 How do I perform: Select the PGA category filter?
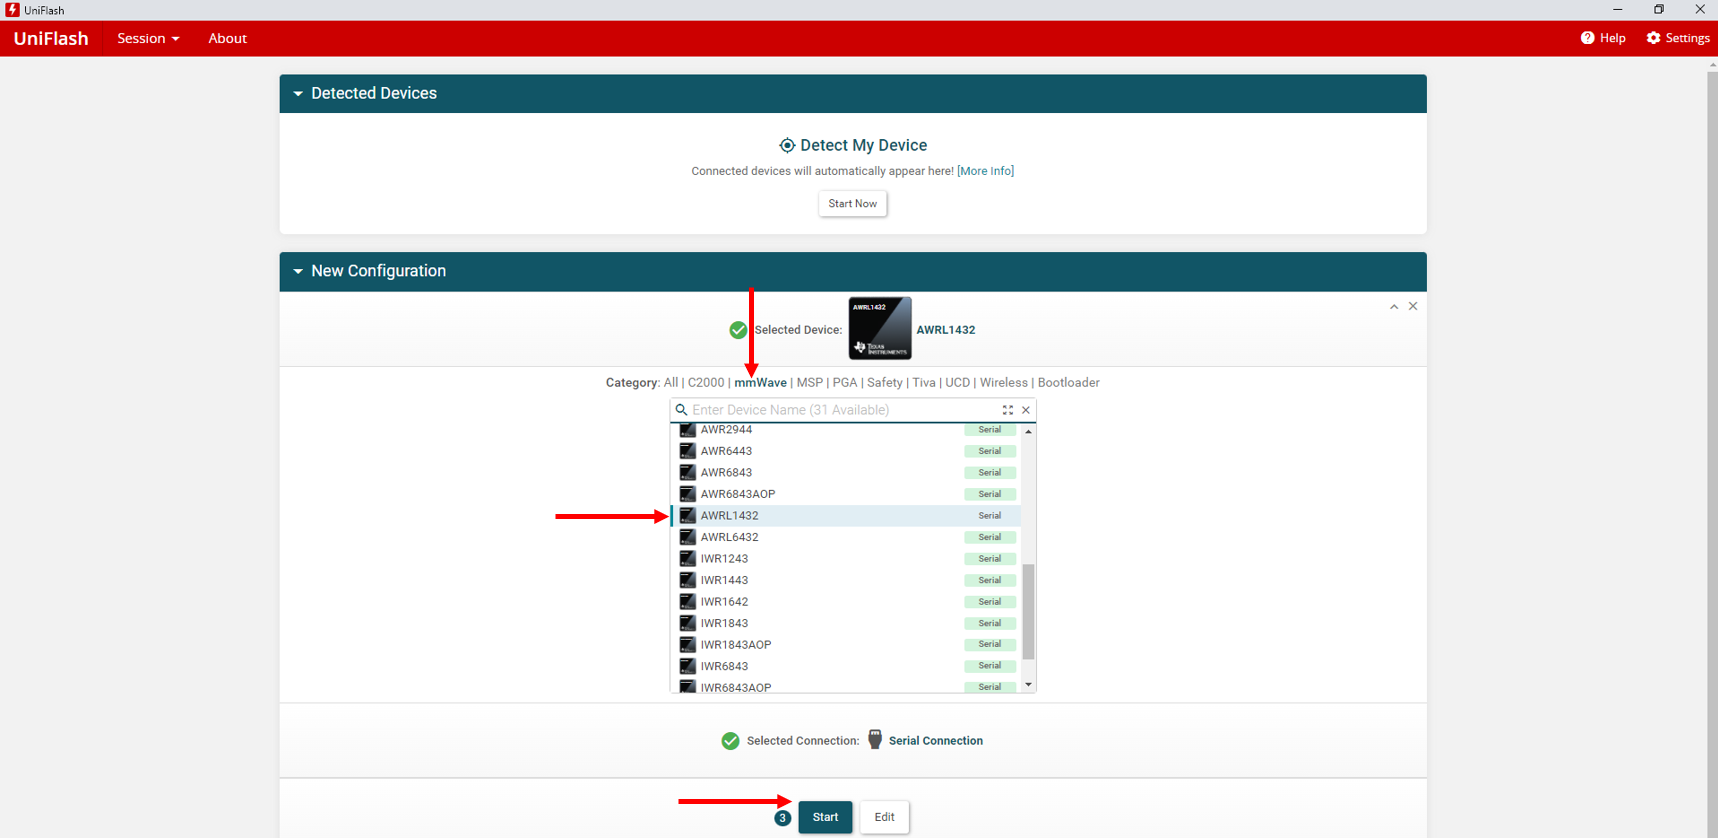(x=845, y=383)
